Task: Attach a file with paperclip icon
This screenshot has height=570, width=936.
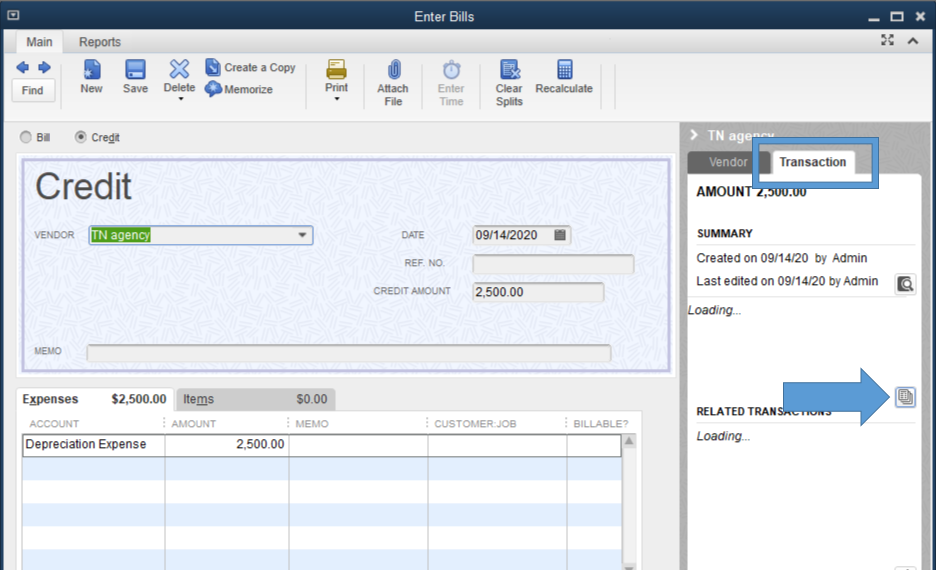Action: [393, 69]
